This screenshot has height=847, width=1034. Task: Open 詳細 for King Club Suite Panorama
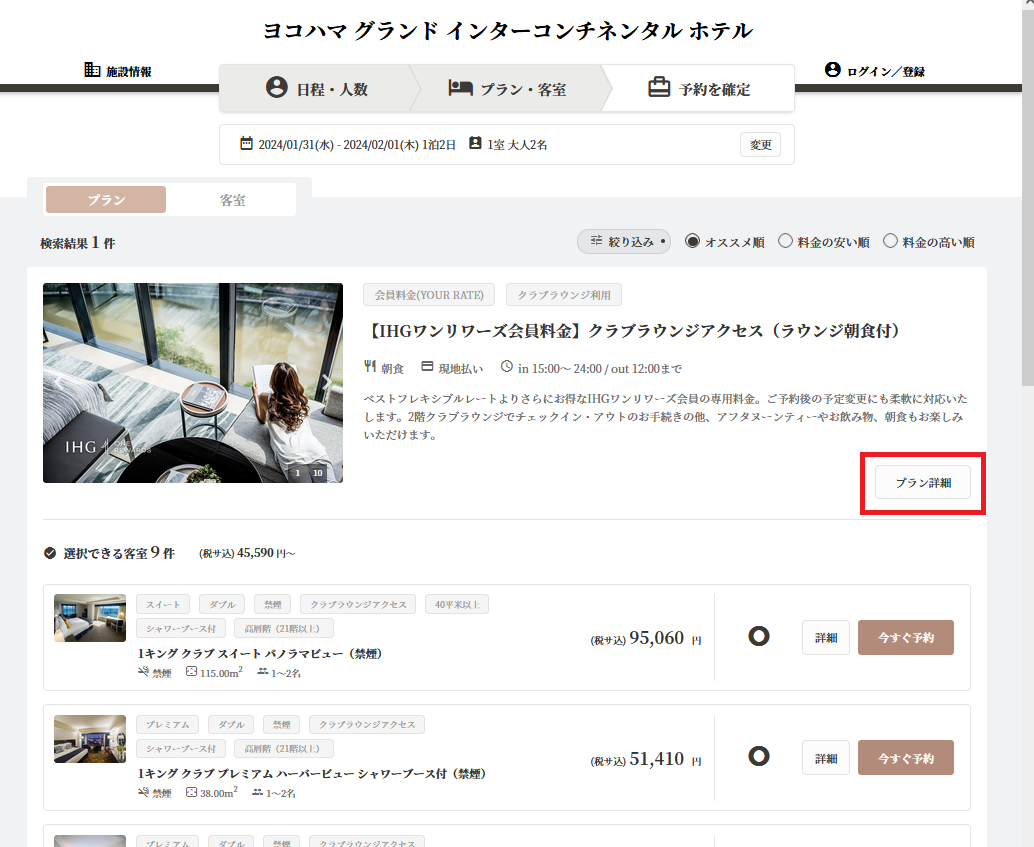click(x=826, y=637)
